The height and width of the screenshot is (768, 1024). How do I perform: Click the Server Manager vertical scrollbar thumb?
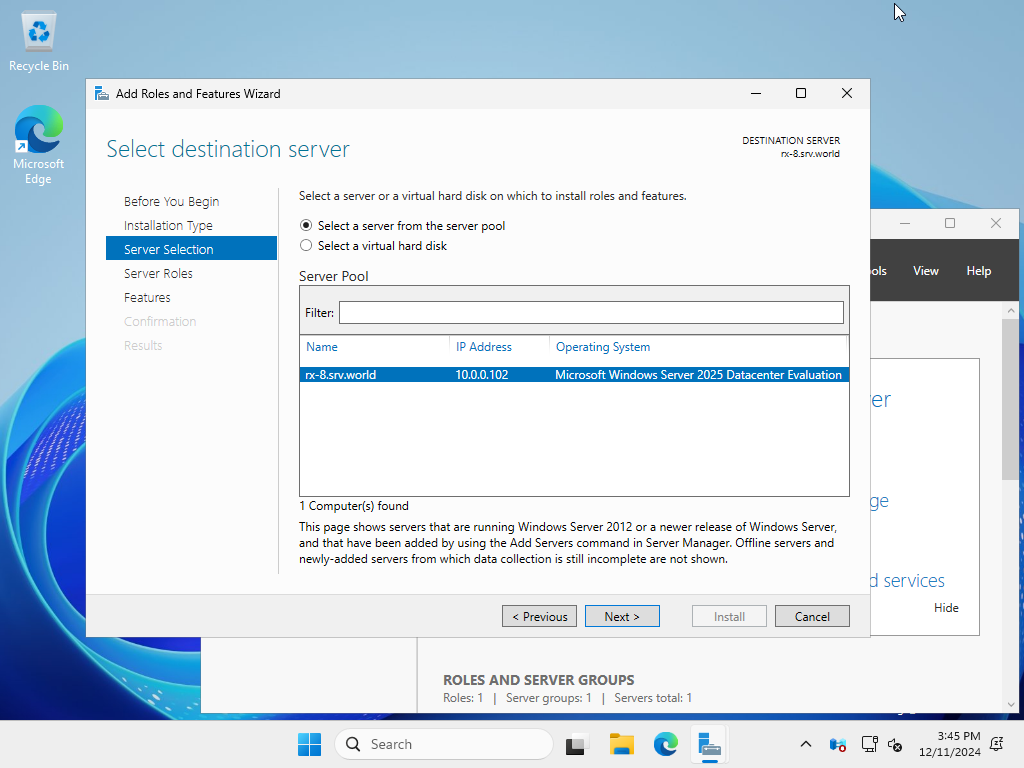click(x=1011, y=400)
